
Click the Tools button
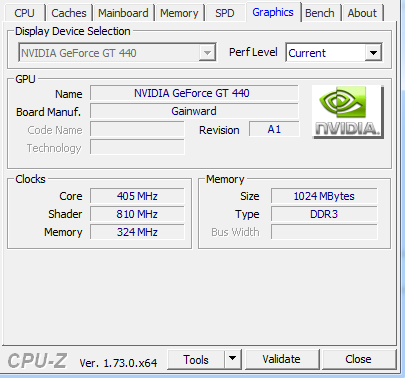pyautogui.click(x=196, y=359)
